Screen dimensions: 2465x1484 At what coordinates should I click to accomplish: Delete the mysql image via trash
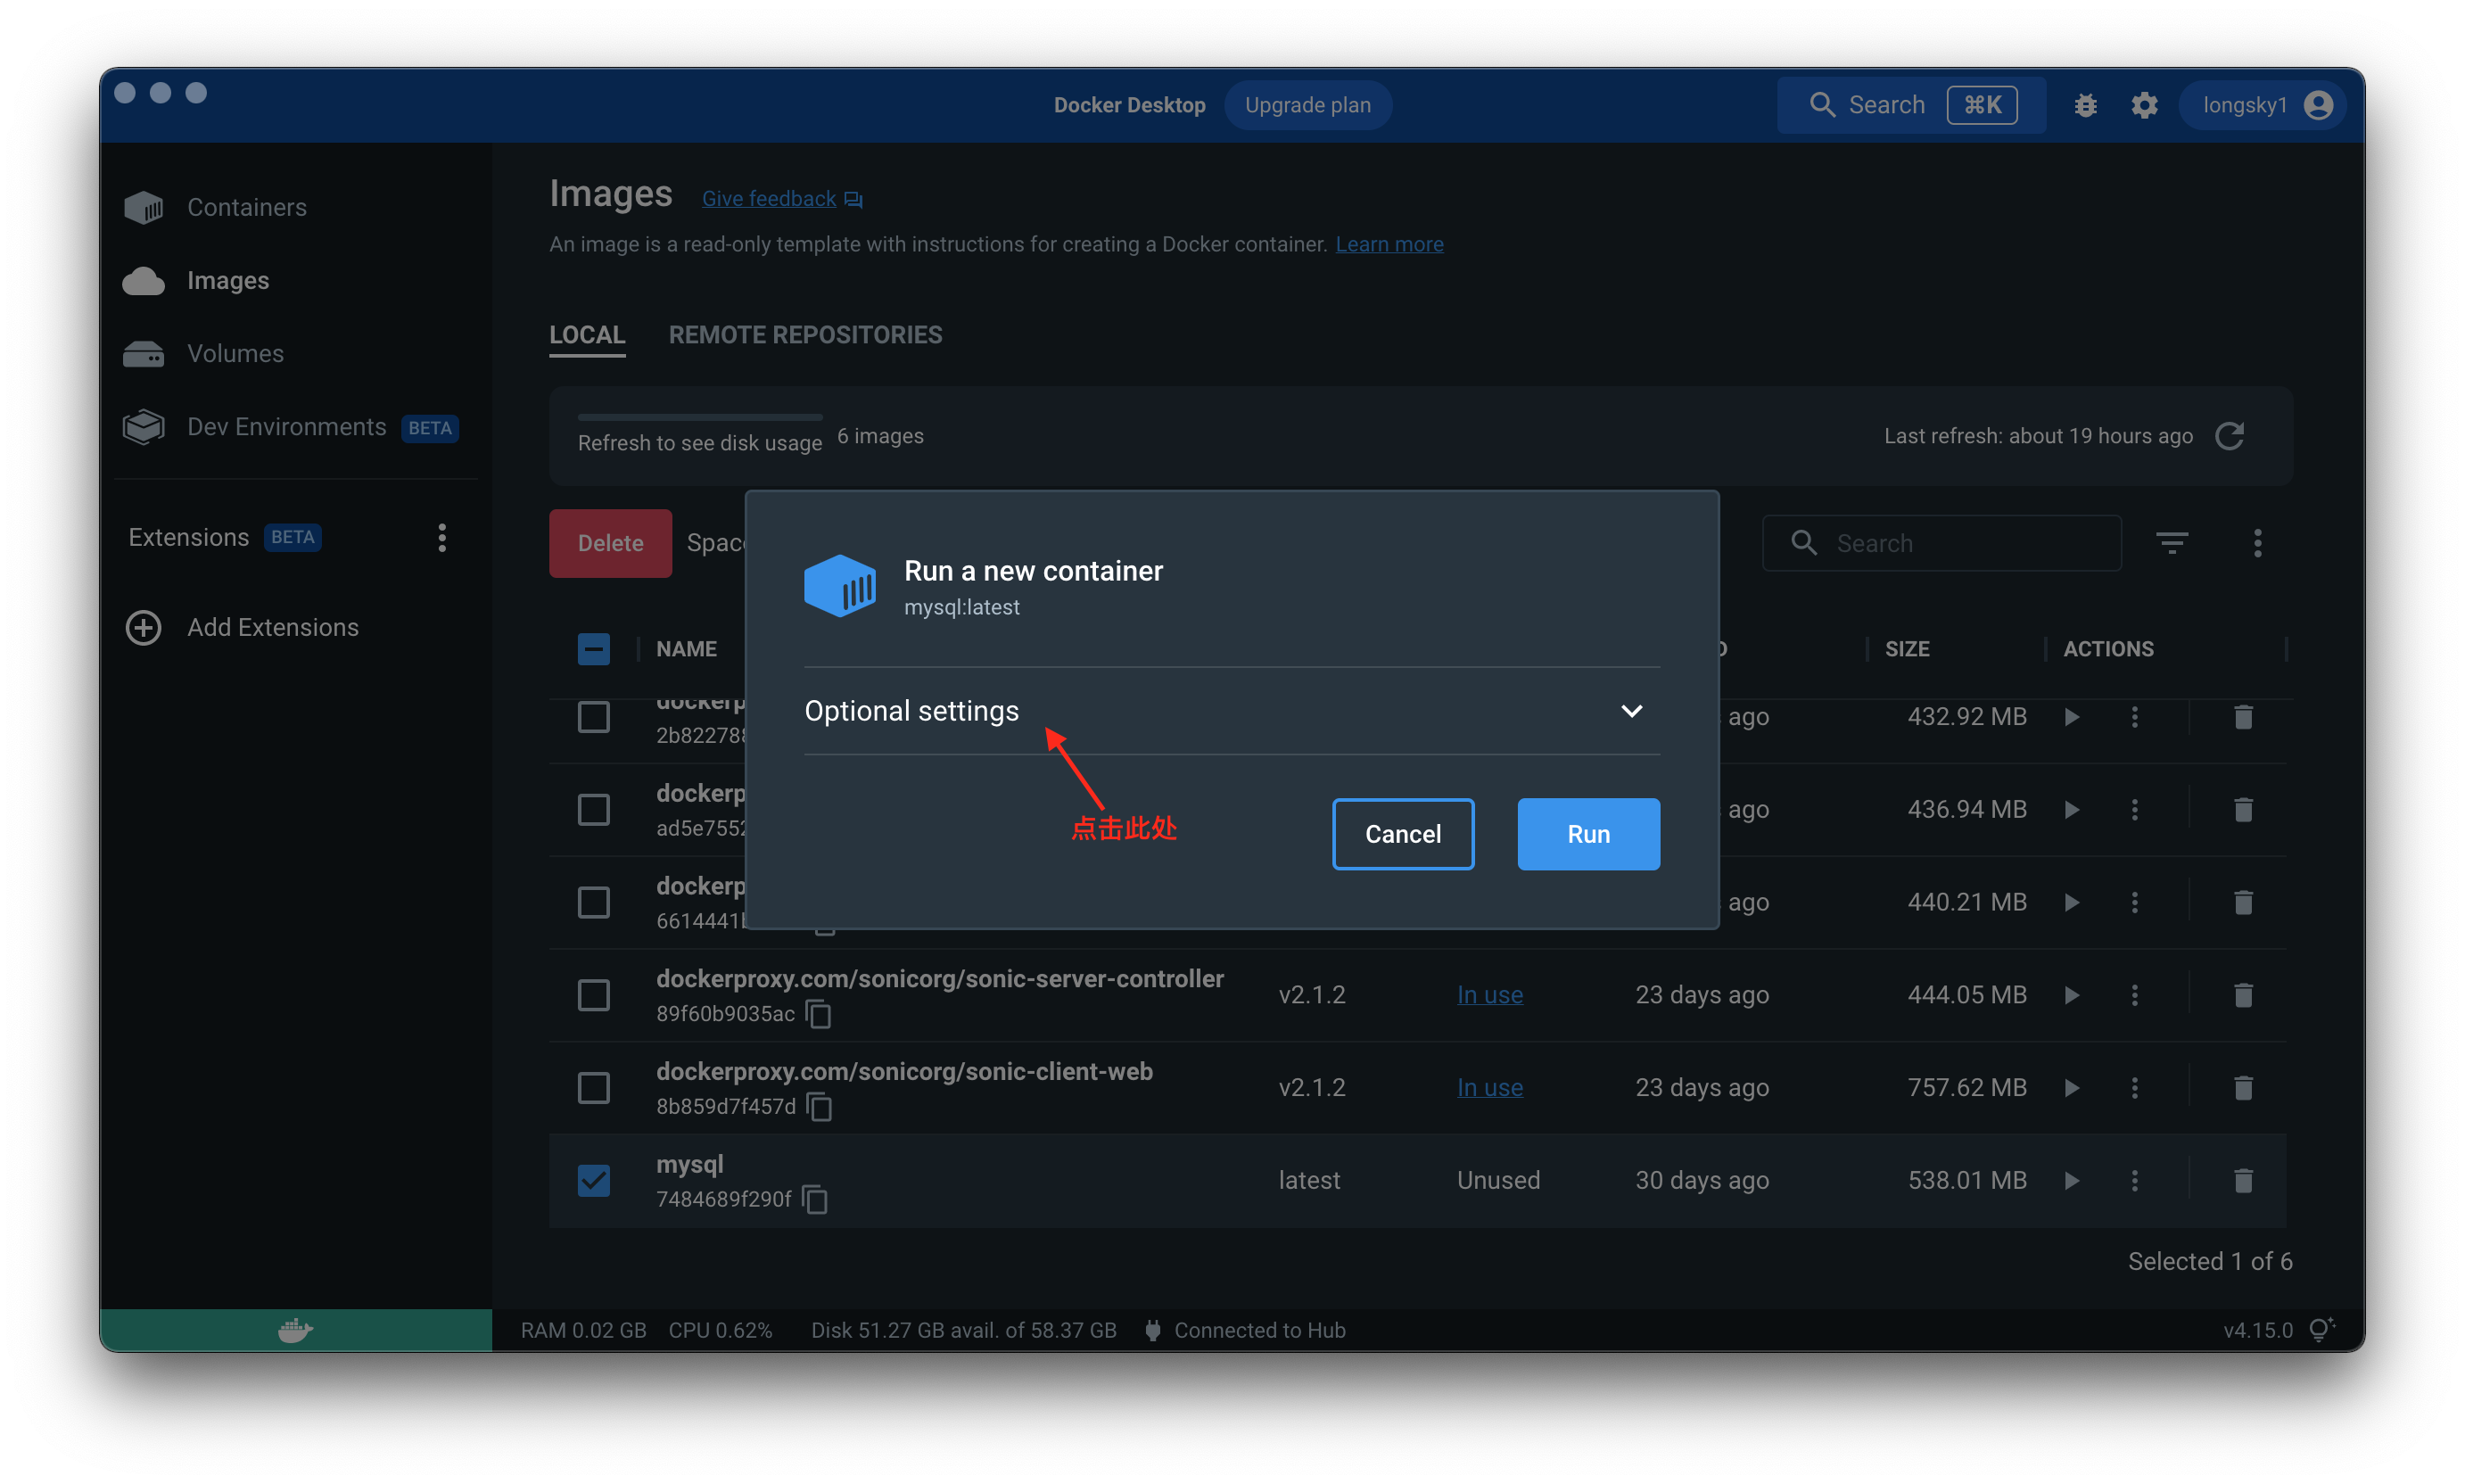pos(2243,1180)
